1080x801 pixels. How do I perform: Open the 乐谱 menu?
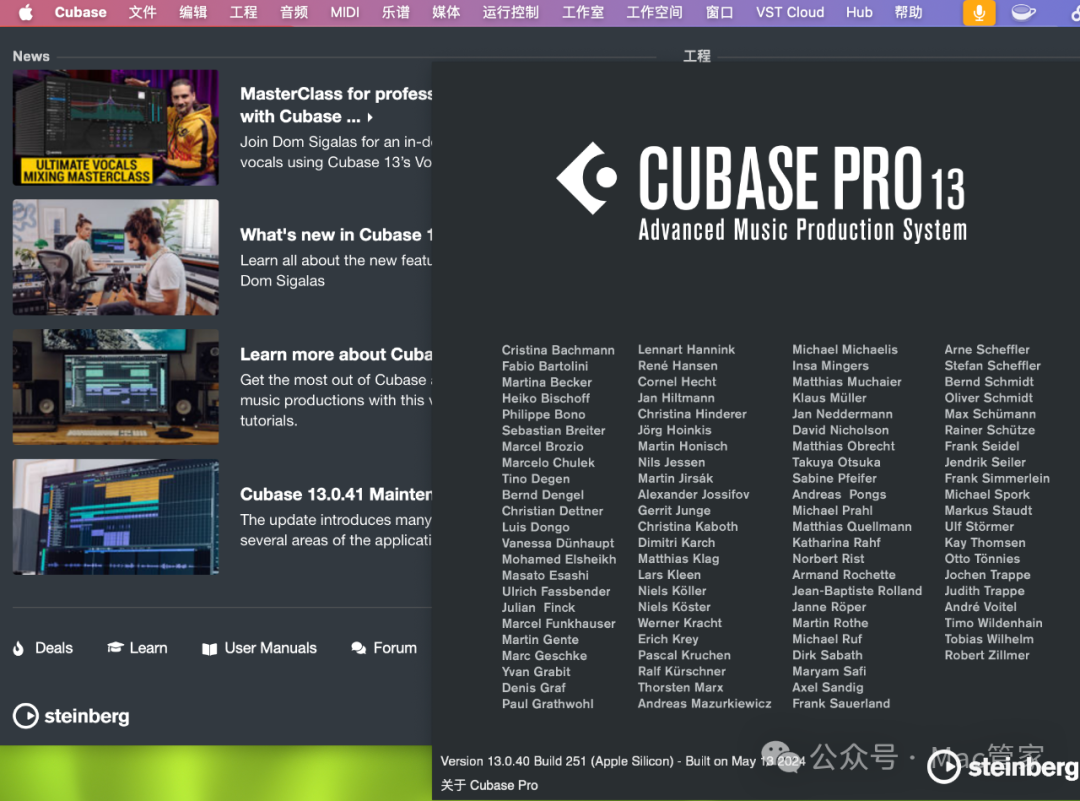pyautogui.click(x=396, y=12)
